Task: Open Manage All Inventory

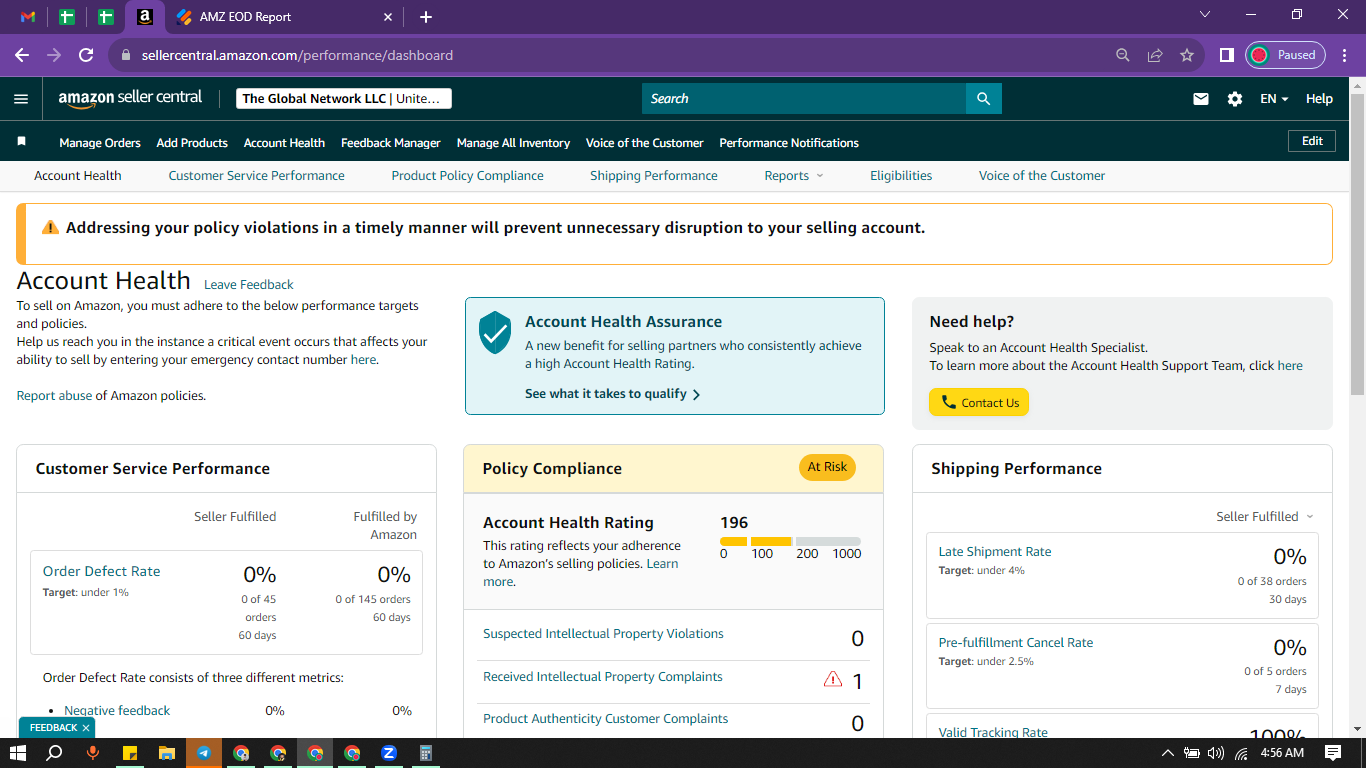Action: [x=513, y=143]
